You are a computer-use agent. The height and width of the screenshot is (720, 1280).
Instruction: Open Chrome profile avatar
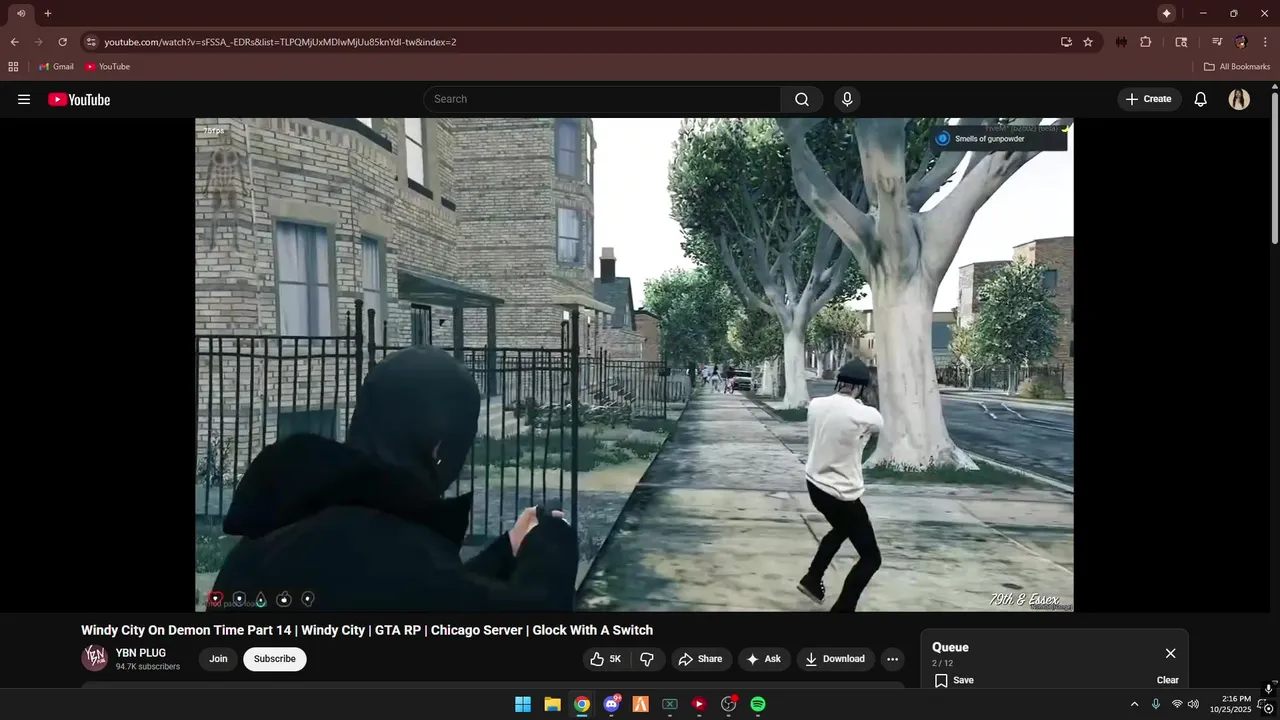[1241, 42]
